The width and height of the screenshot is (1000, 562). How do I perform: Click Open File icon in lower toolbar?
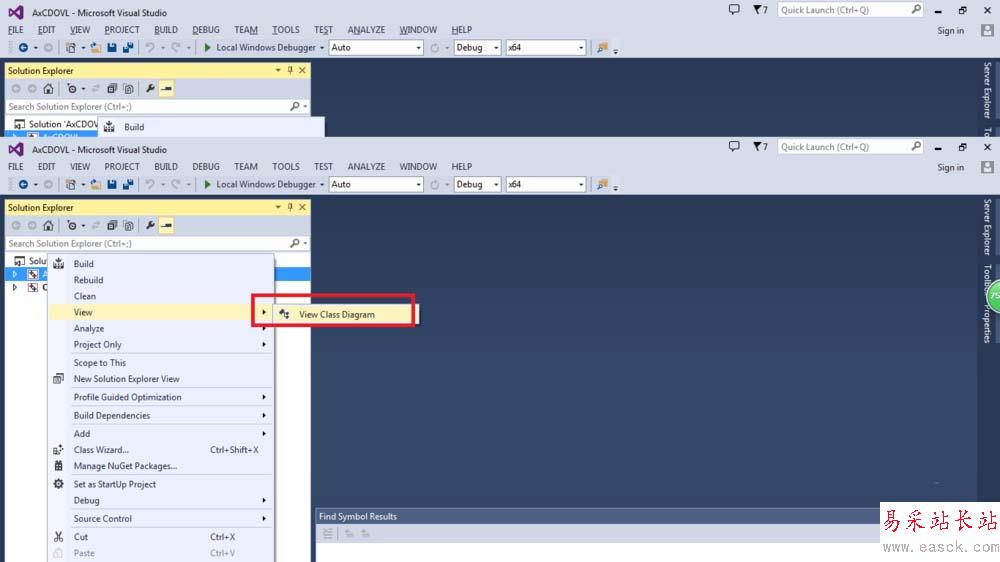click(96, 184)
